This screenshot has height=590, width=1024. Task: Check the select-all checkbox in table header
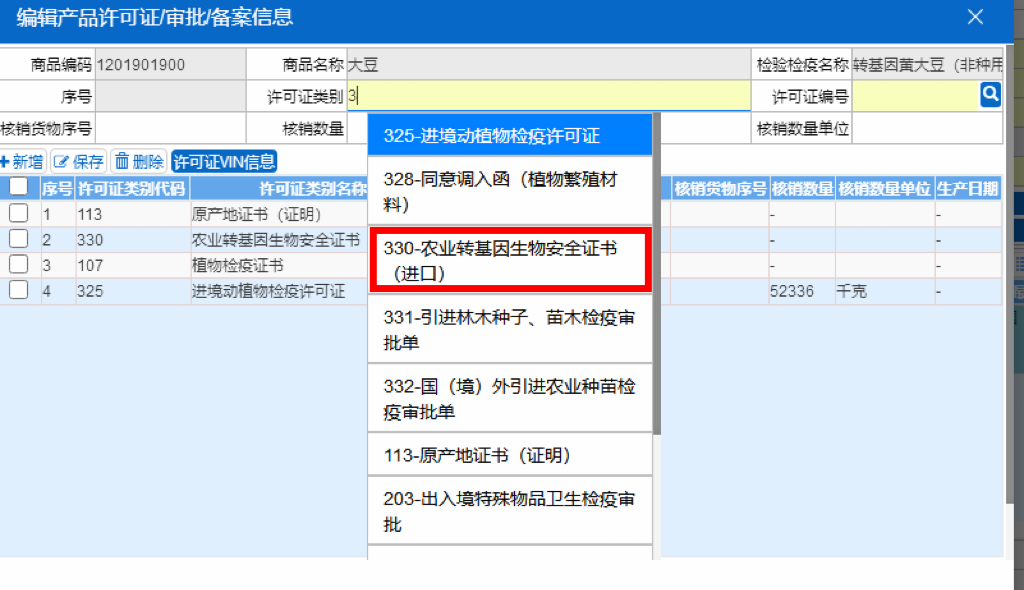tap(18, 188)
